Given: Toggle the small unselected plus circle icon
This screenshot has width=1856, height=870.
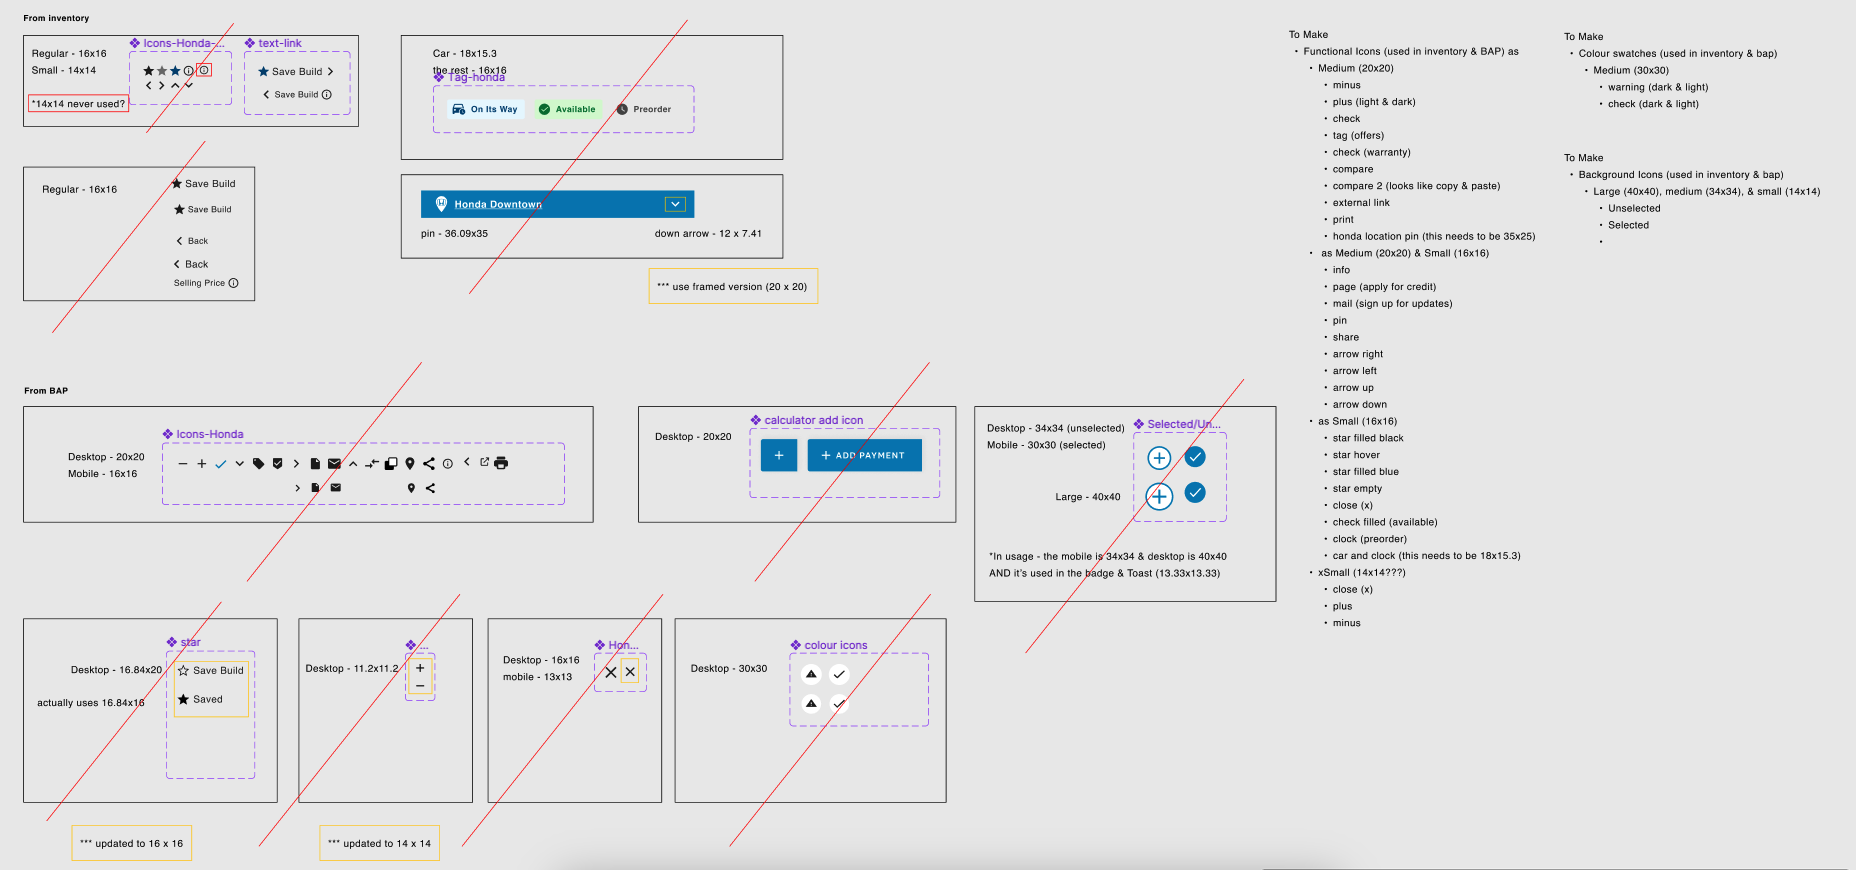Looking at the screenshot, I should pyautogui.click(x=1159, y=458).
